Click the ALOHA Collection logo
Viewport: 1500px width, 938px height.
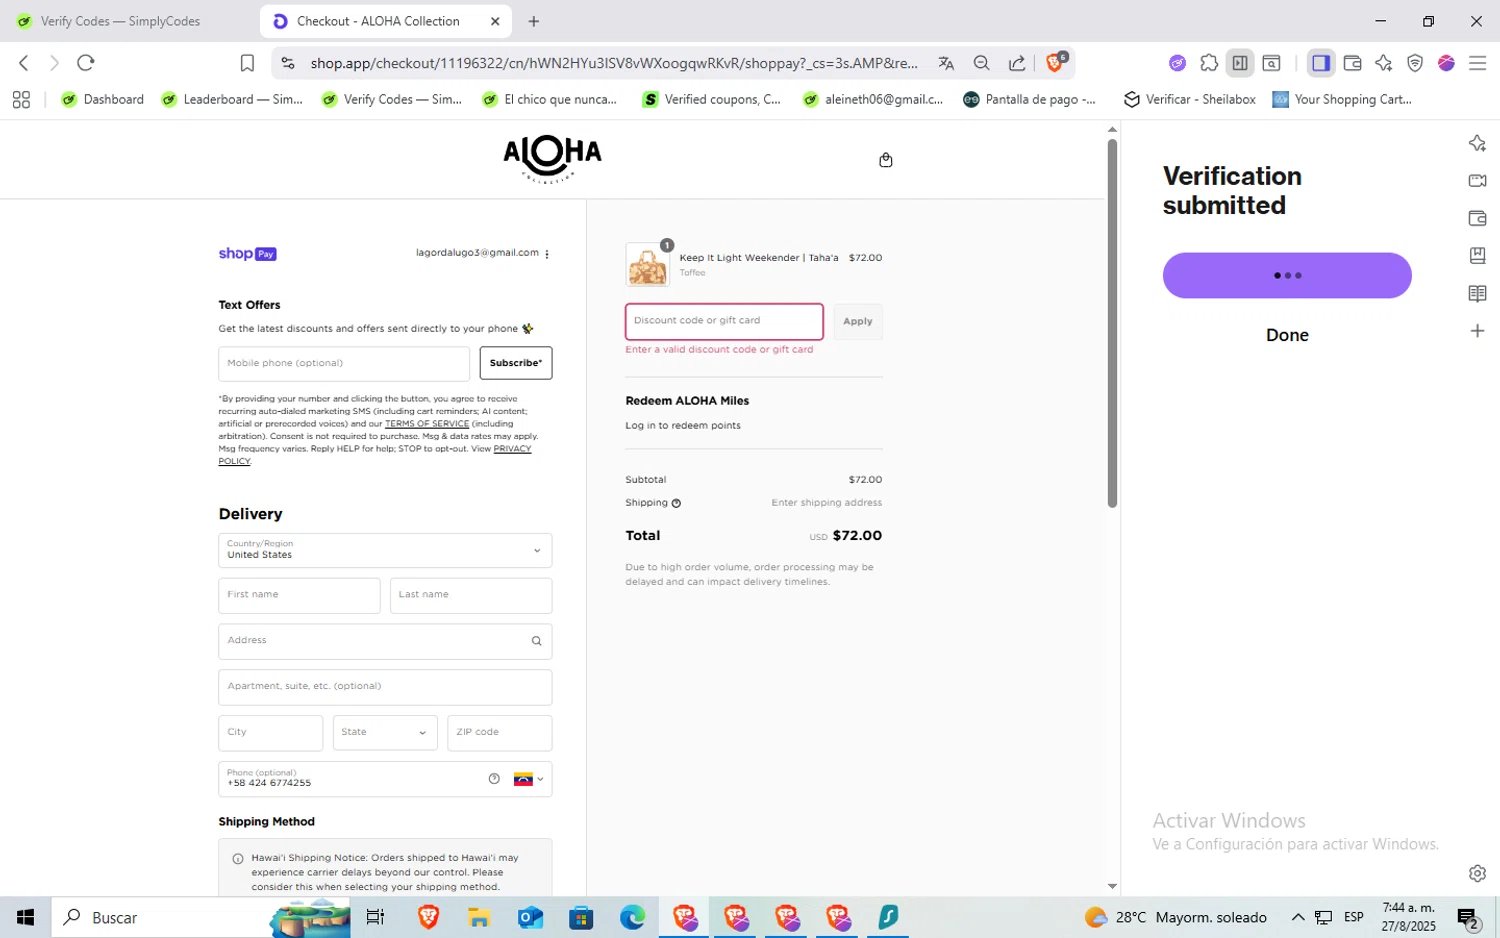552,159
